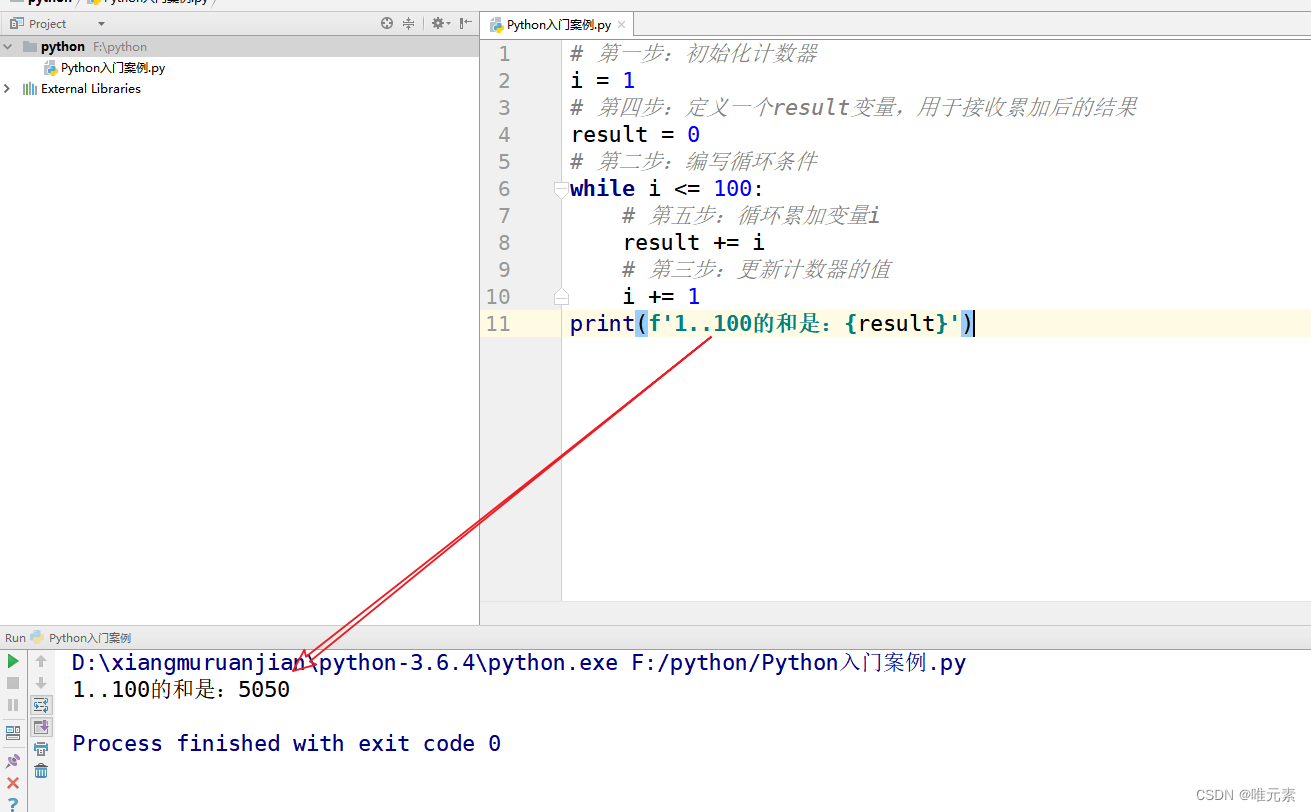Close the Python入门案例.py editor tab

coord(622,25)
